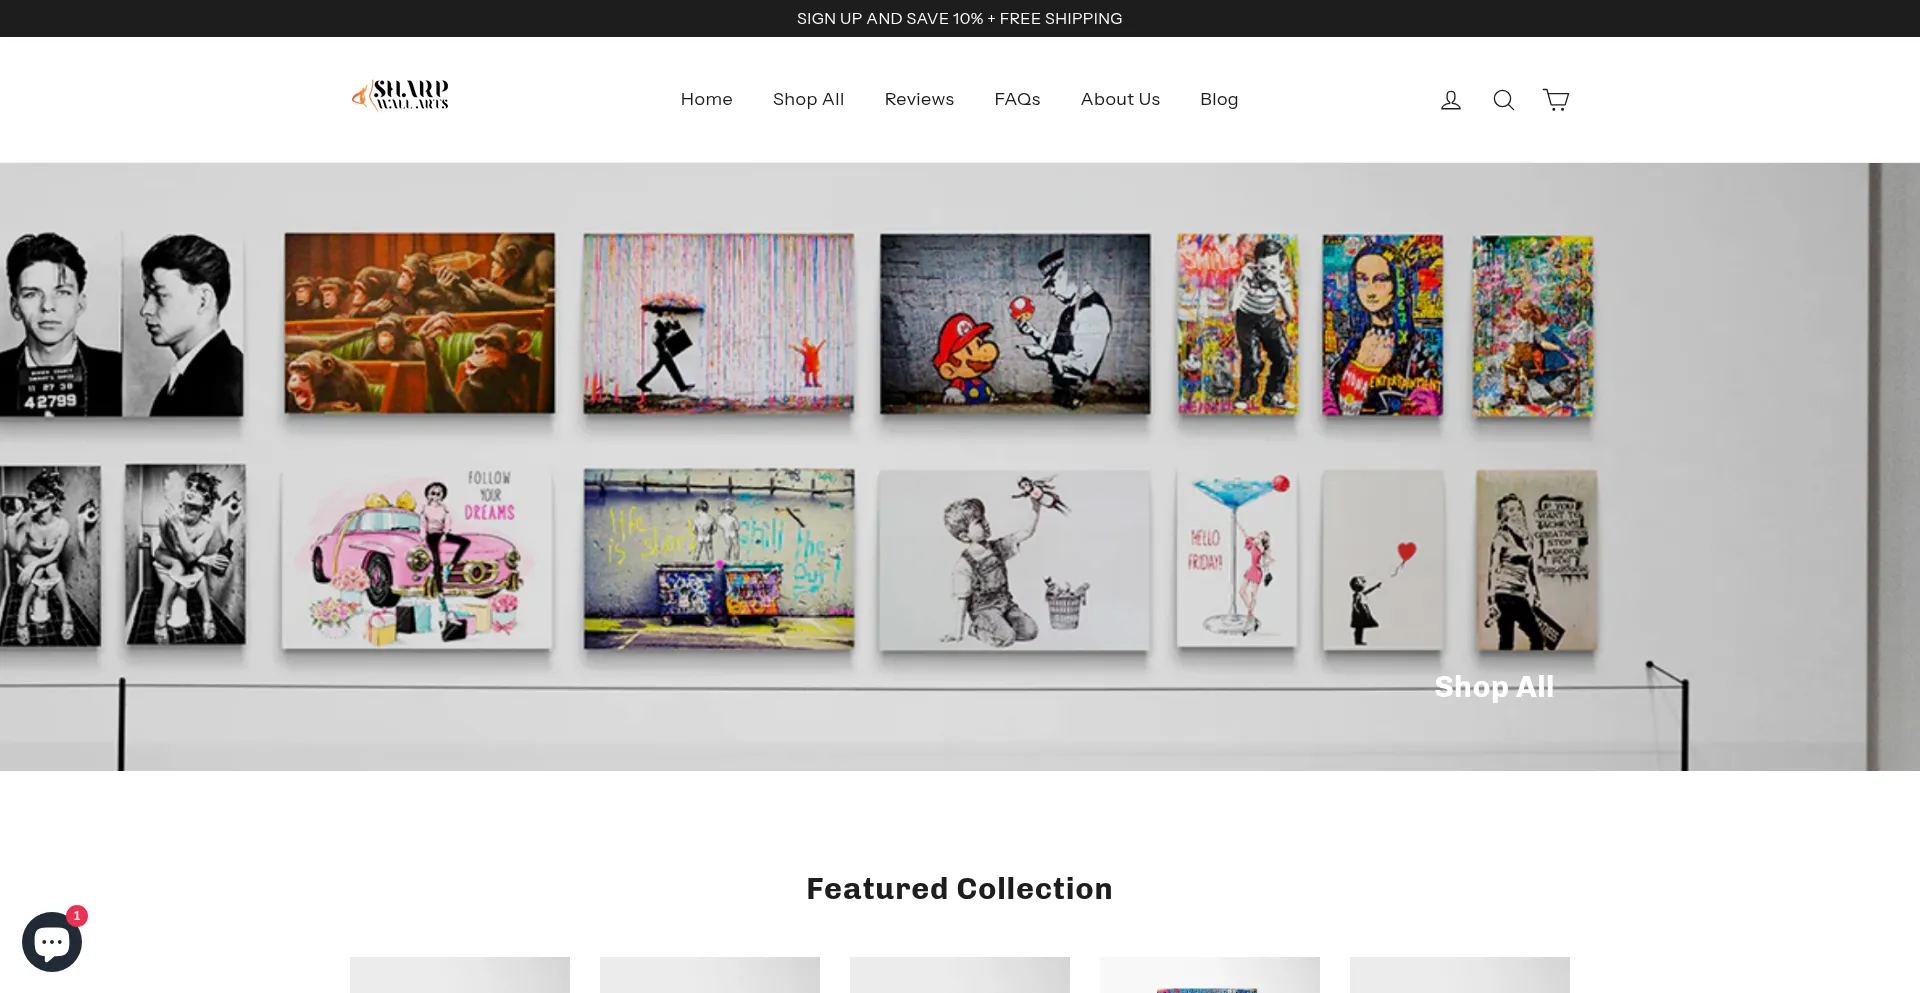Click the sign up and save announcement
Viewport: 1920px width, 993px height.
tap(959, 18)
